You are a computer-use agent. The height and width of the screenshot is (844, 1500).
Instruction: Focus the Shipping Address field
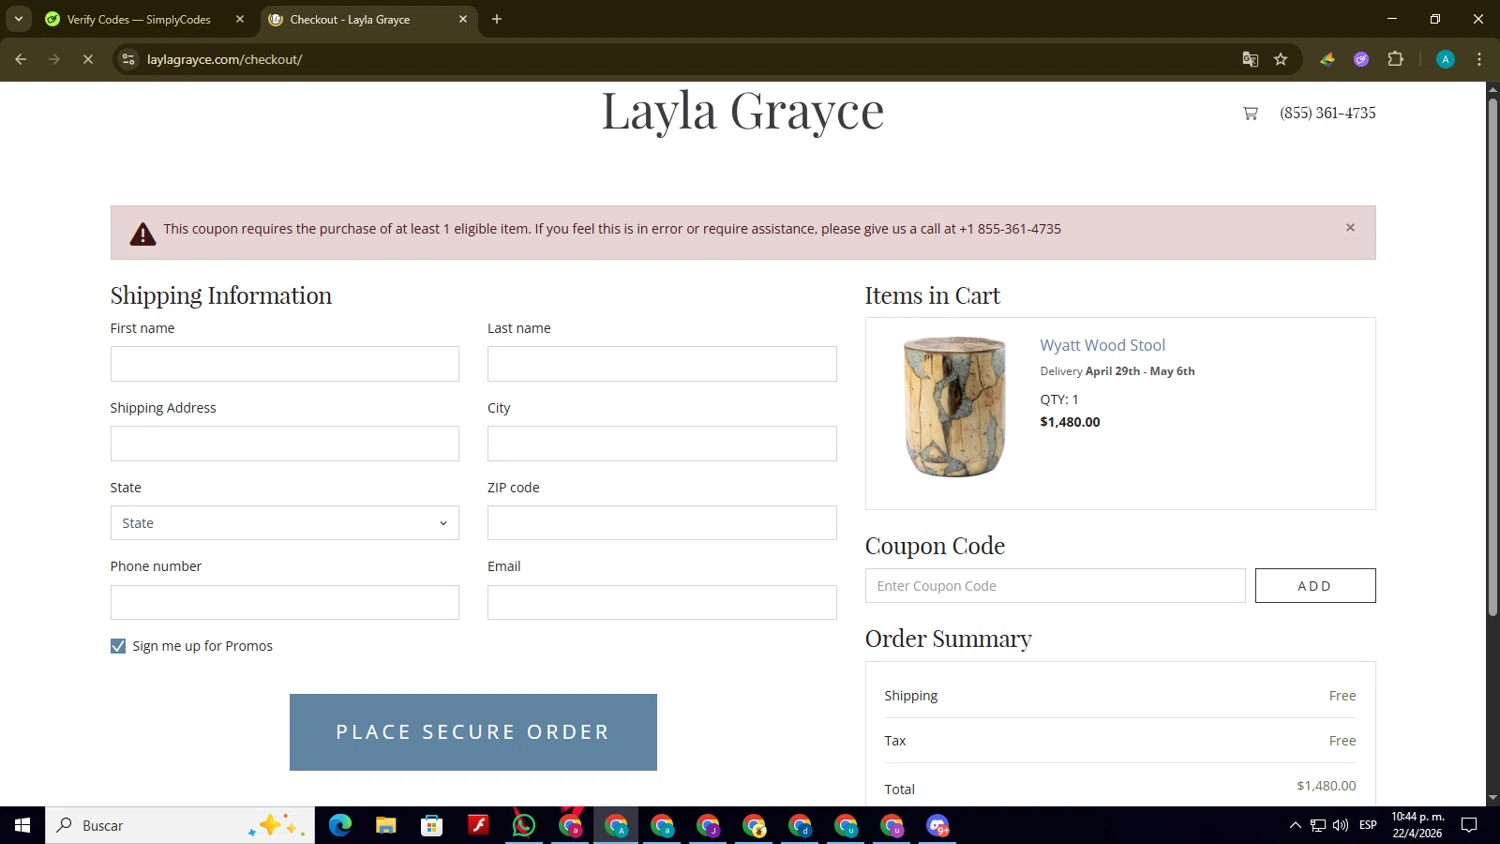285,444
